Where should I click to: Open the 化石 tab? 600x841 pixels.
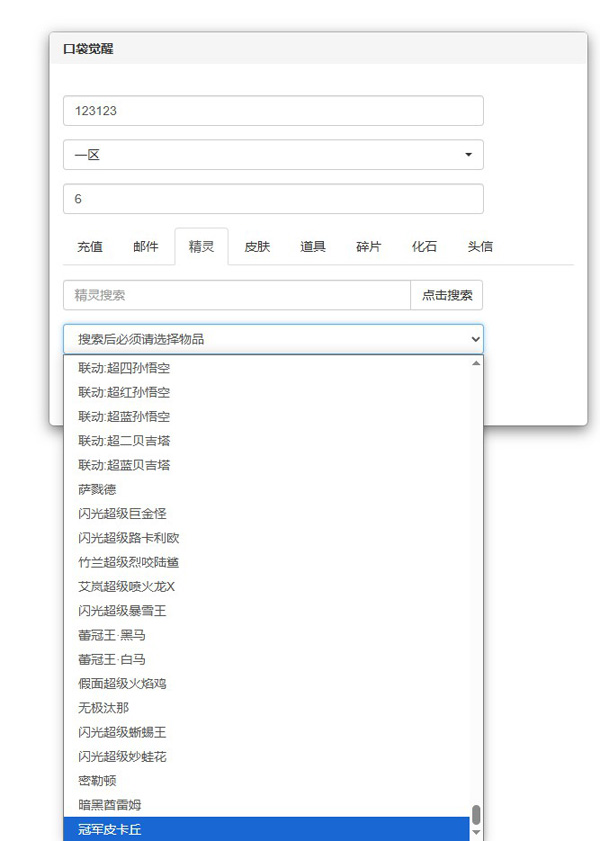coord(424,246)
